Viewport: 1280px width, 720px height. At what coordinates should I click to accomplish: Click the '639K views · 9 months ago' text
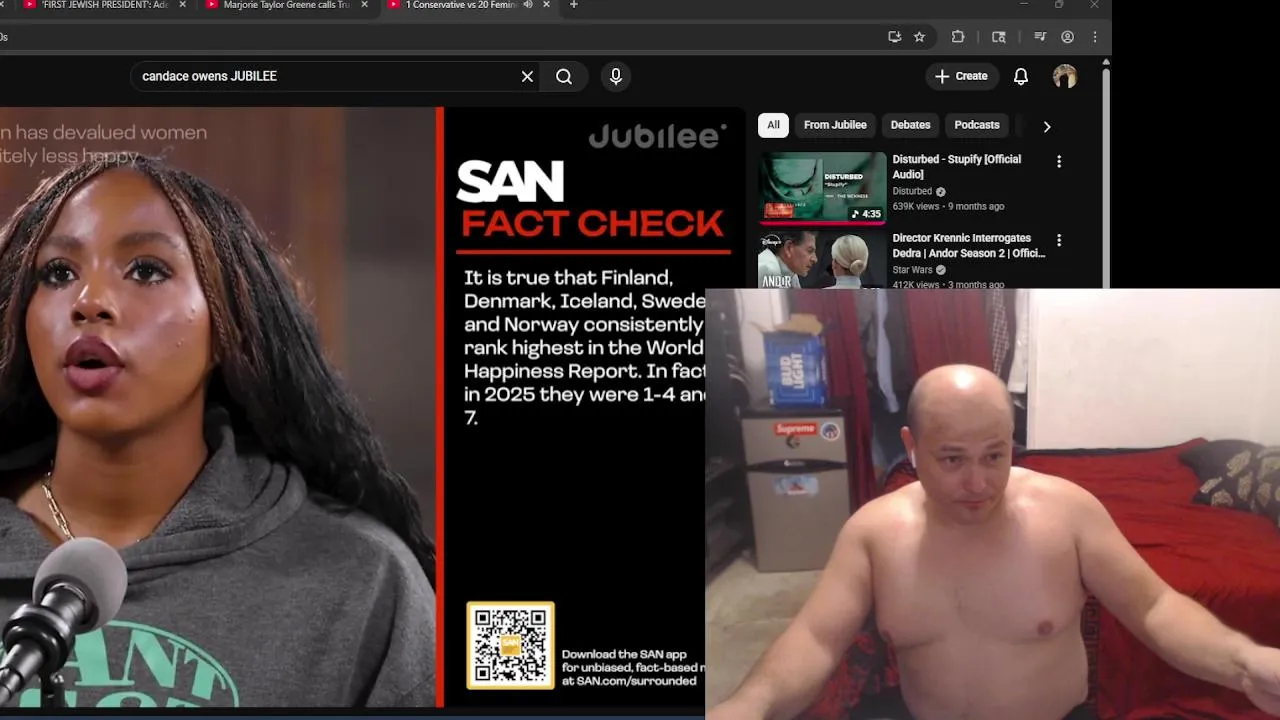tap(948, 206)
